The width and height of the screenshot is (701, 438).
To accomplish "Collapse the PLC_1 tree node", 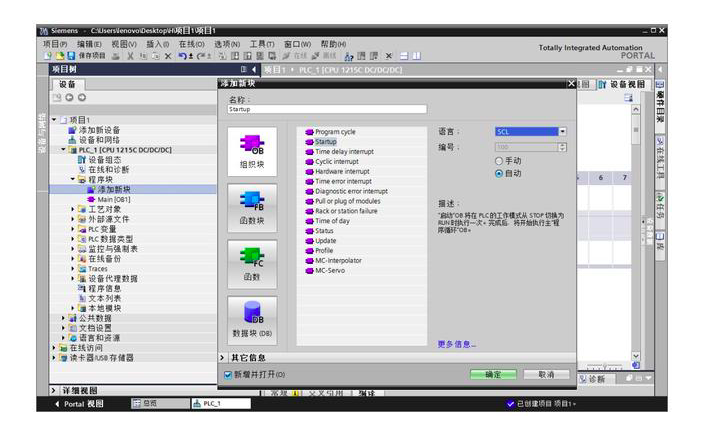I will (63, 150).
